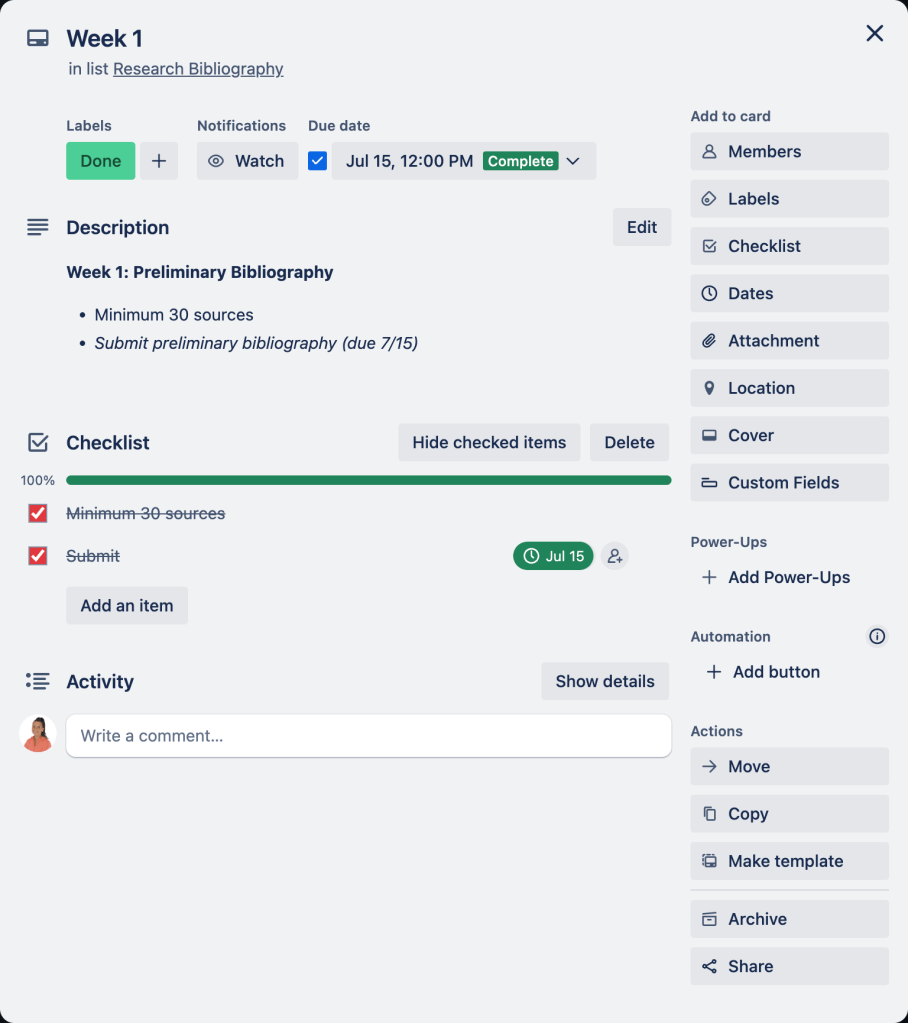Select Dates from Add to card menu
The width and height of the screenshot is (908, 1023).
pyautogui.click(x=789, y=294)
